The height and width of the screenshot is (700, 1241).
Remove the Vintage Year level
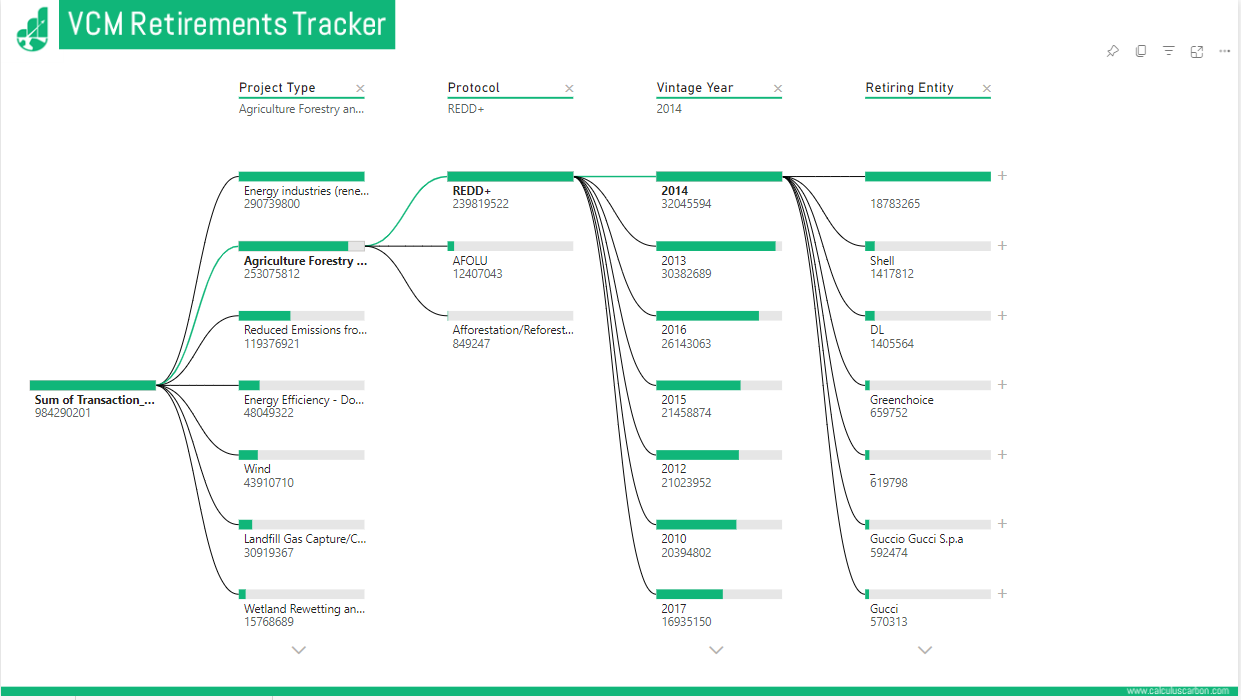[777, 89]
